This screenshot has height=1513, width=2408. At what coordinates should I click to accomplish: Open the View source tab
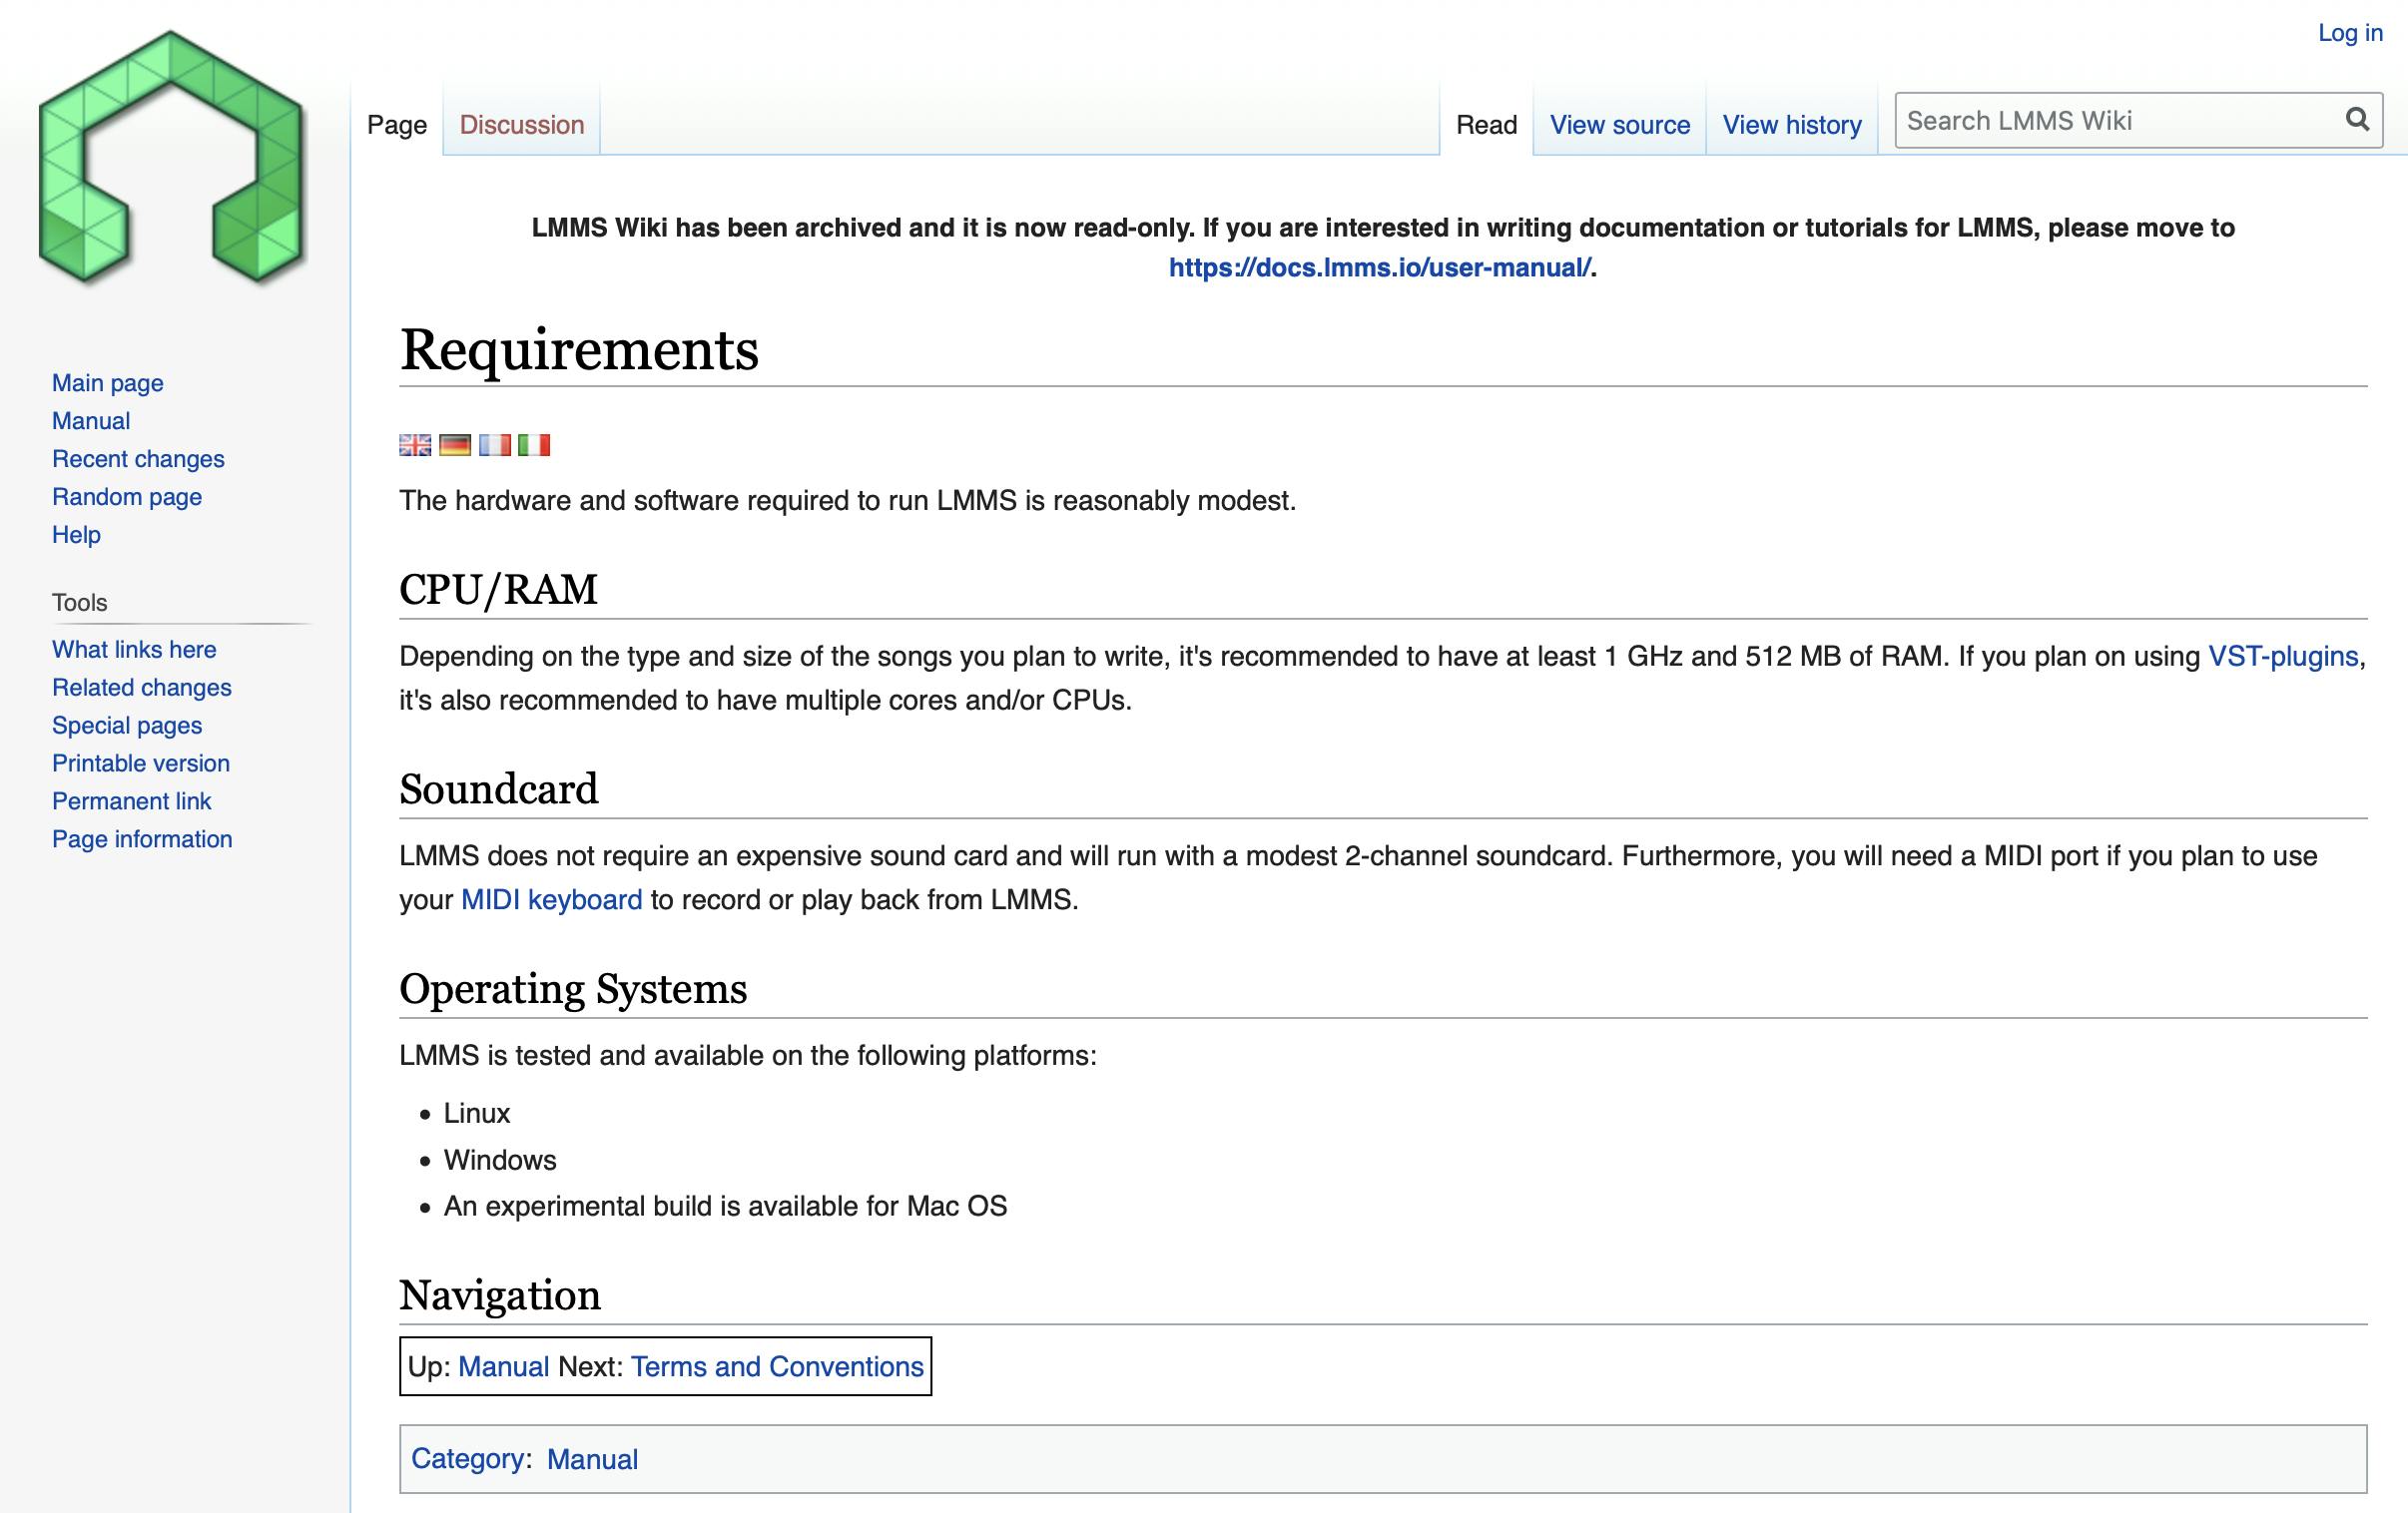1619,125
